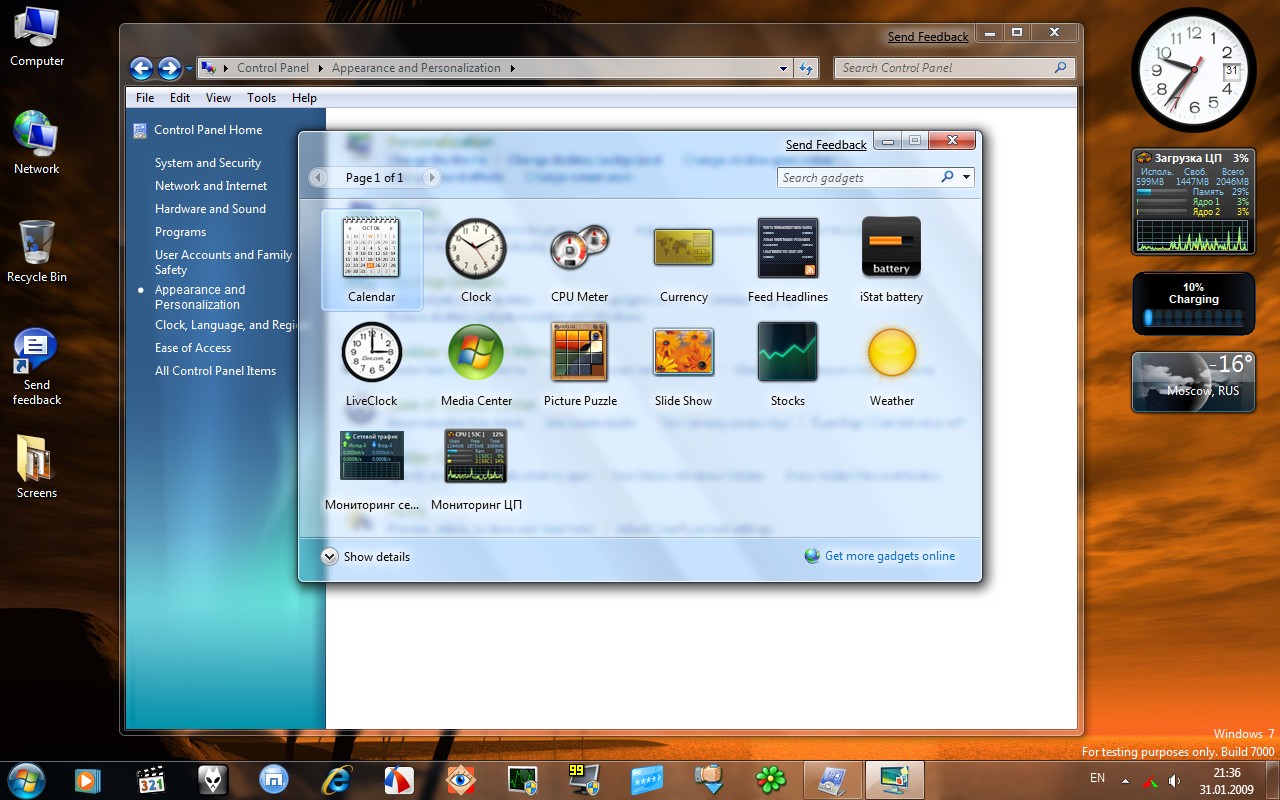Open User Accounts and Family Safety
Image resolution: width=1280 pixels, height=800 pixels.
coord(223,262)
